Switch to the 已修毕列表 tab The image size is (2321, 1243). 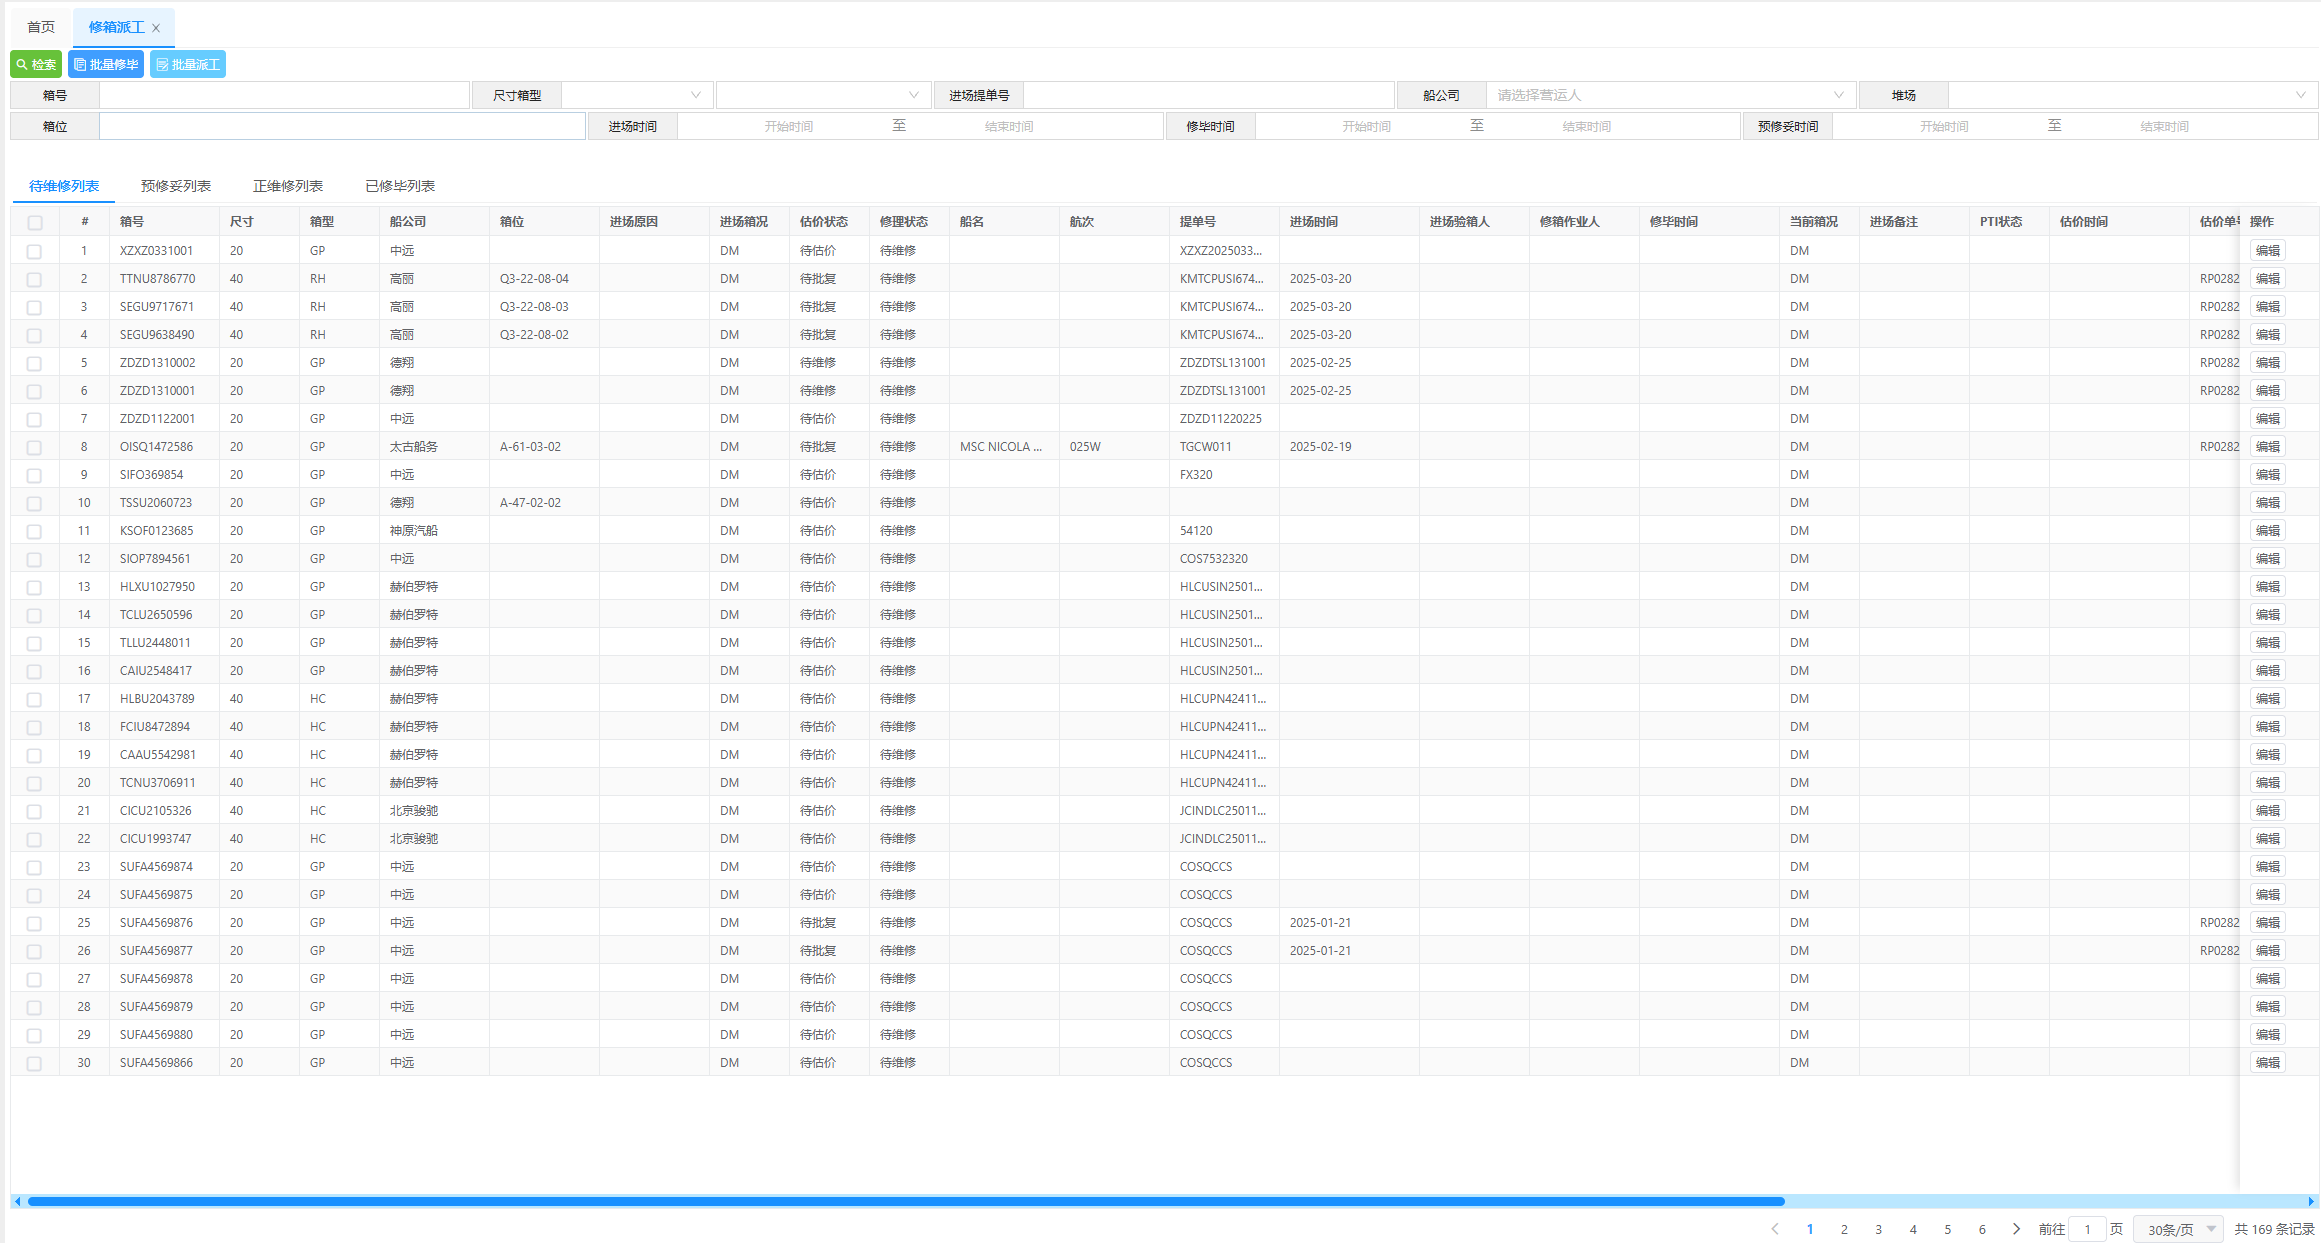coord(400,186)
